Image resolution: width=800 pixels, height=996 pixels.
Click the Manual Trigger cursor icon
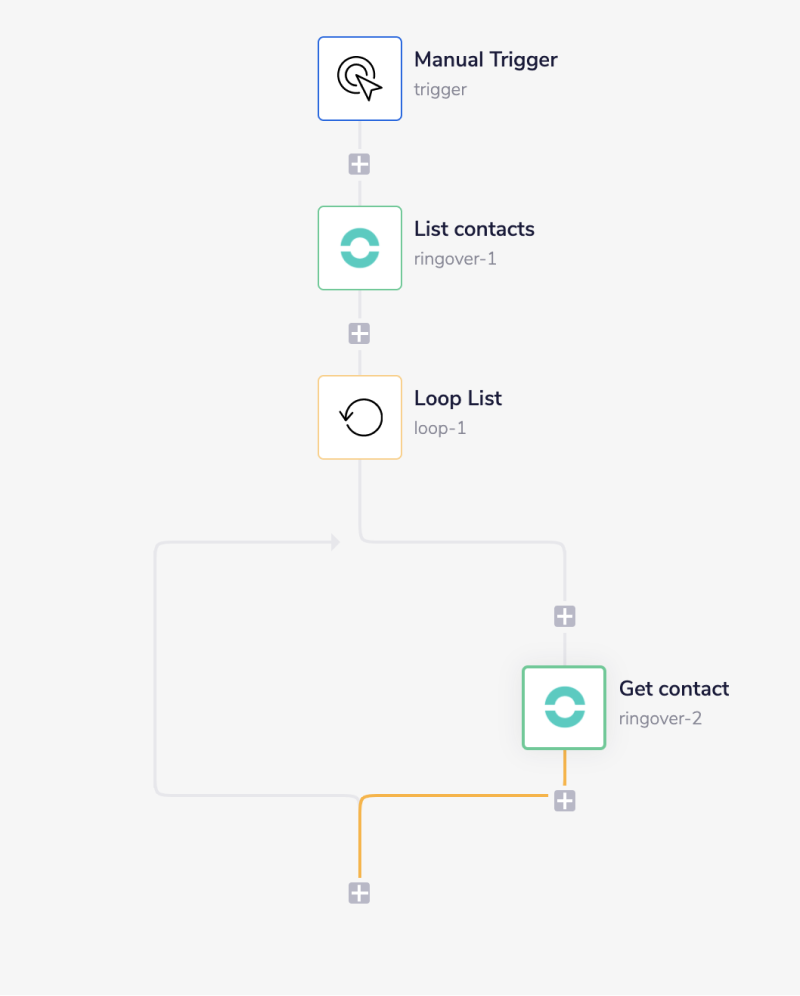(x=359, y=78)
